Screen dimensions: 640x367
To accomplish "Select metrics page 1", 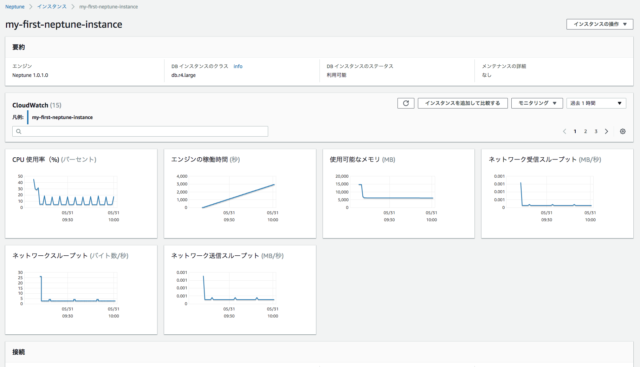I will click(x=575, y=131).
